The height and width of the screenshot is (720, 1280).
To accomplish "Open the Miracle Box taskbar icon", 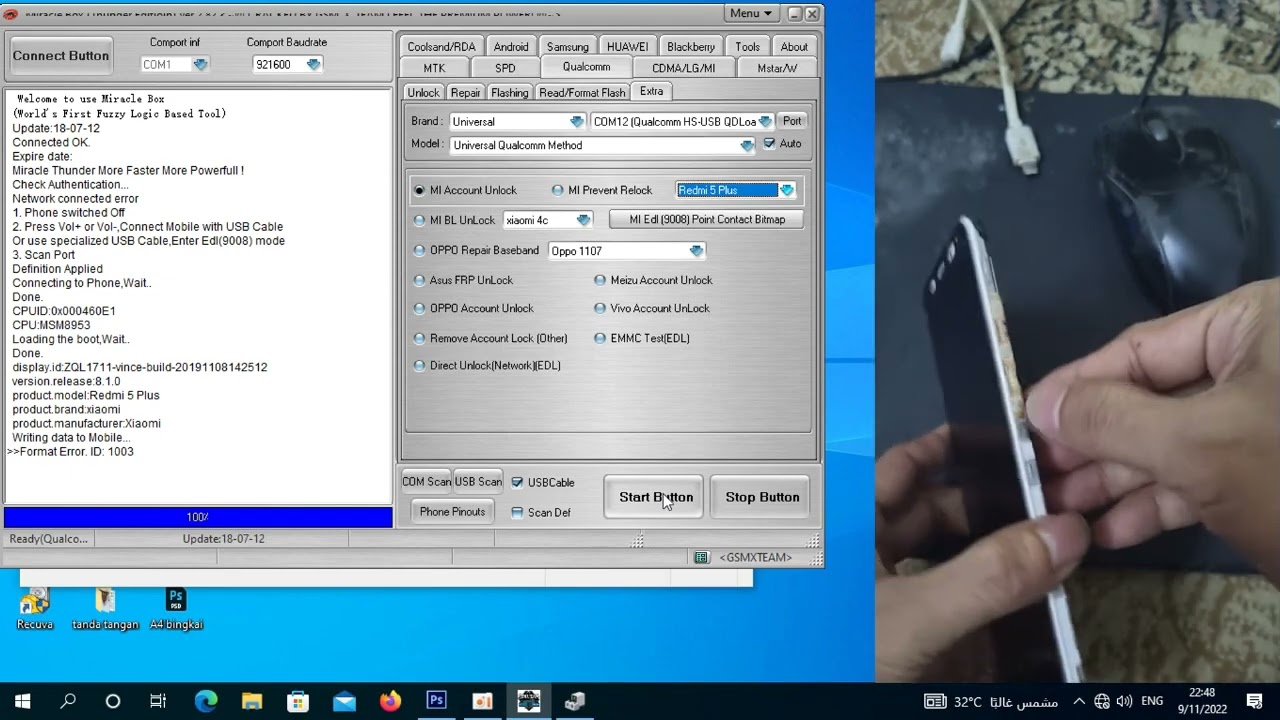I will point(528,701).
